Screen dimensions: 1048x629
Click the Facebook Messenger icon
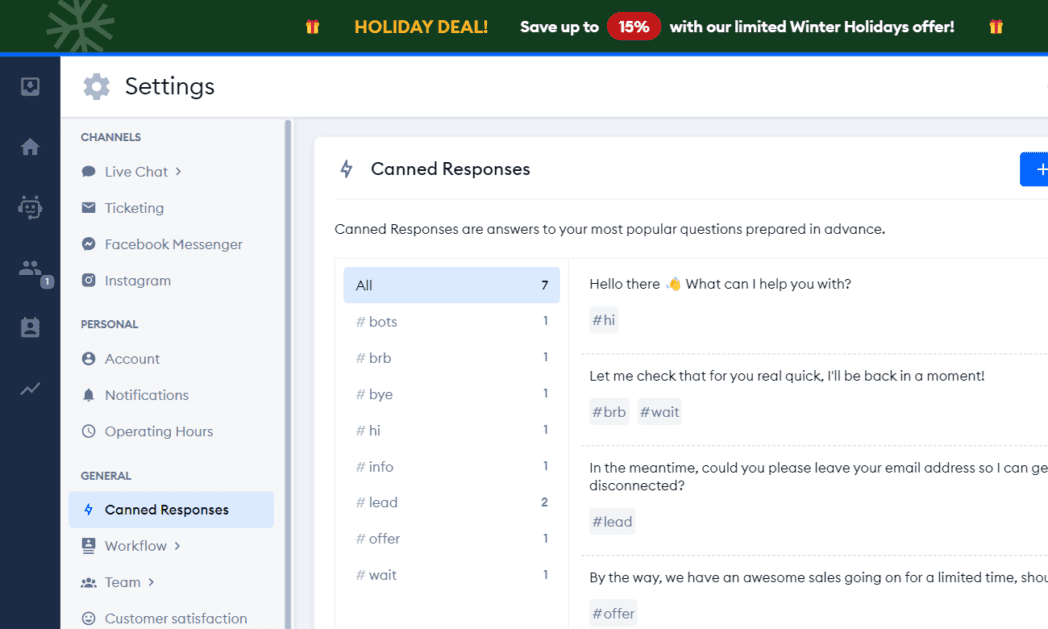[88, 244]
